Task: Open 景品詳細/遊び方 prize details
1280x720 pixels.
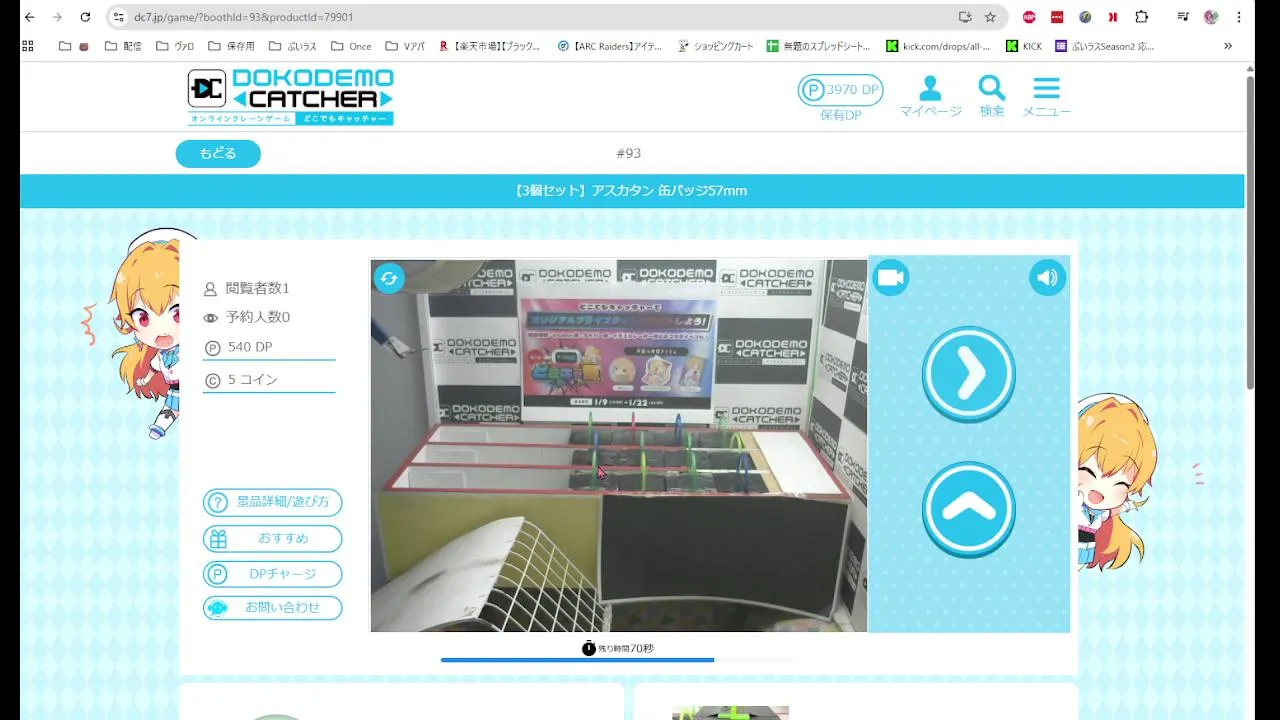Action: (x=272, y=502)
